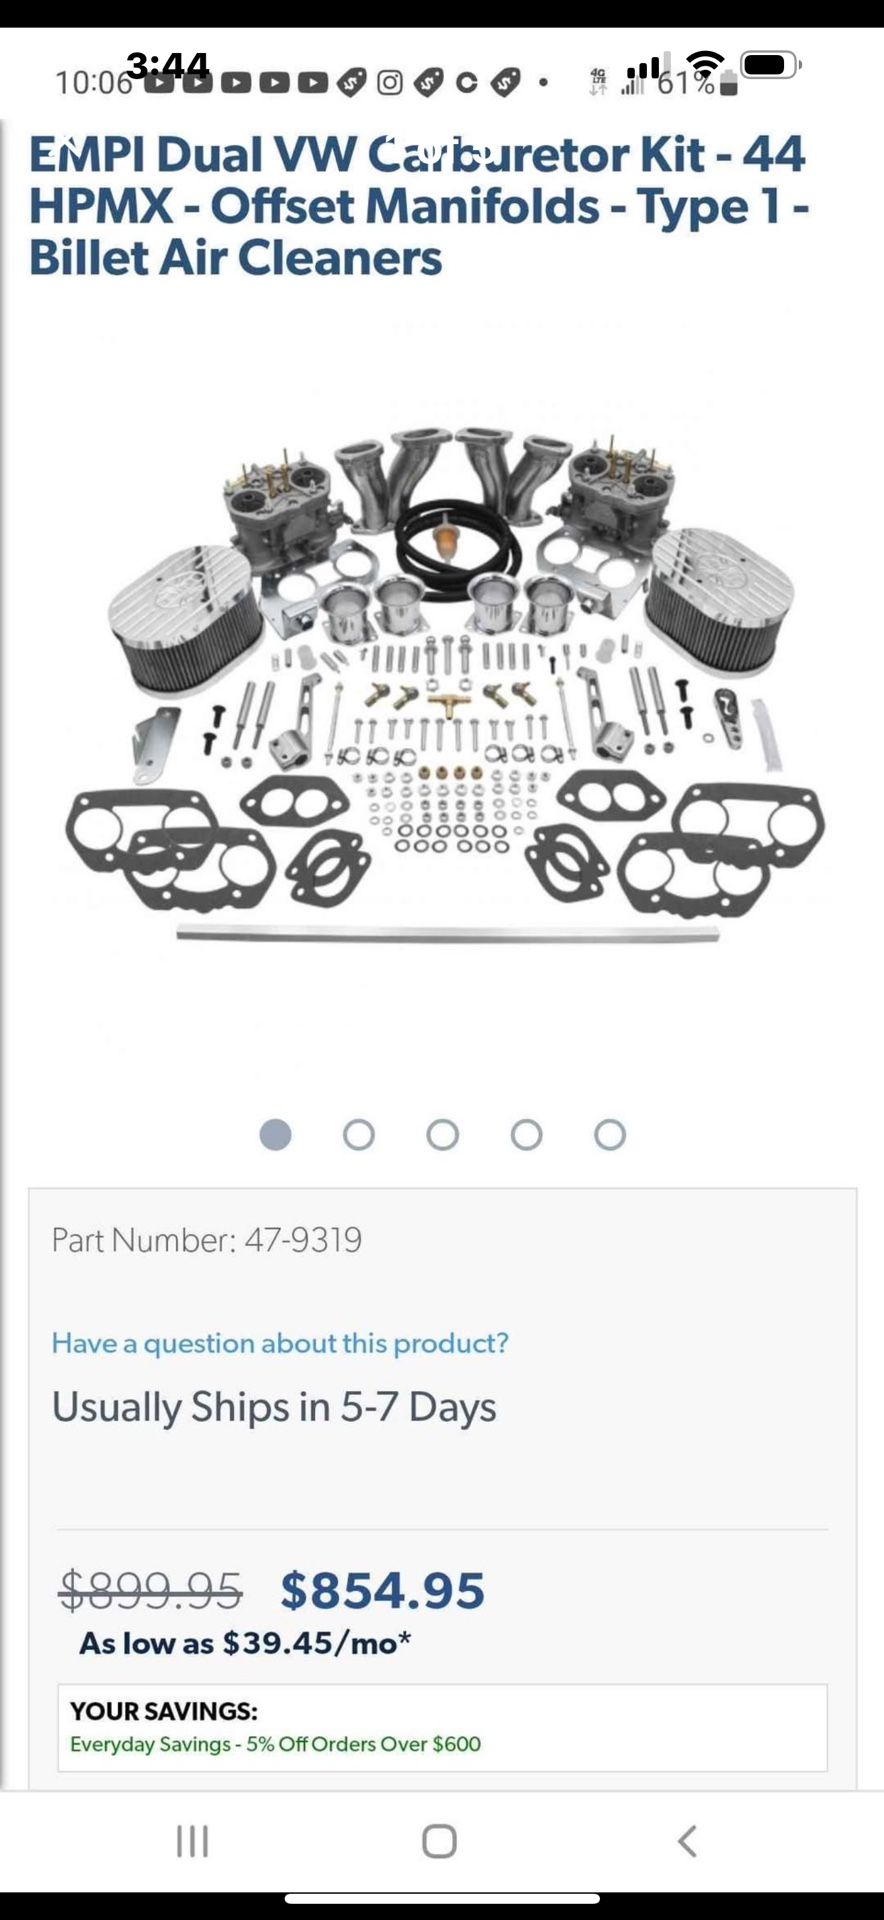Open recent apps via three-bar icon

pos(192,1841)
